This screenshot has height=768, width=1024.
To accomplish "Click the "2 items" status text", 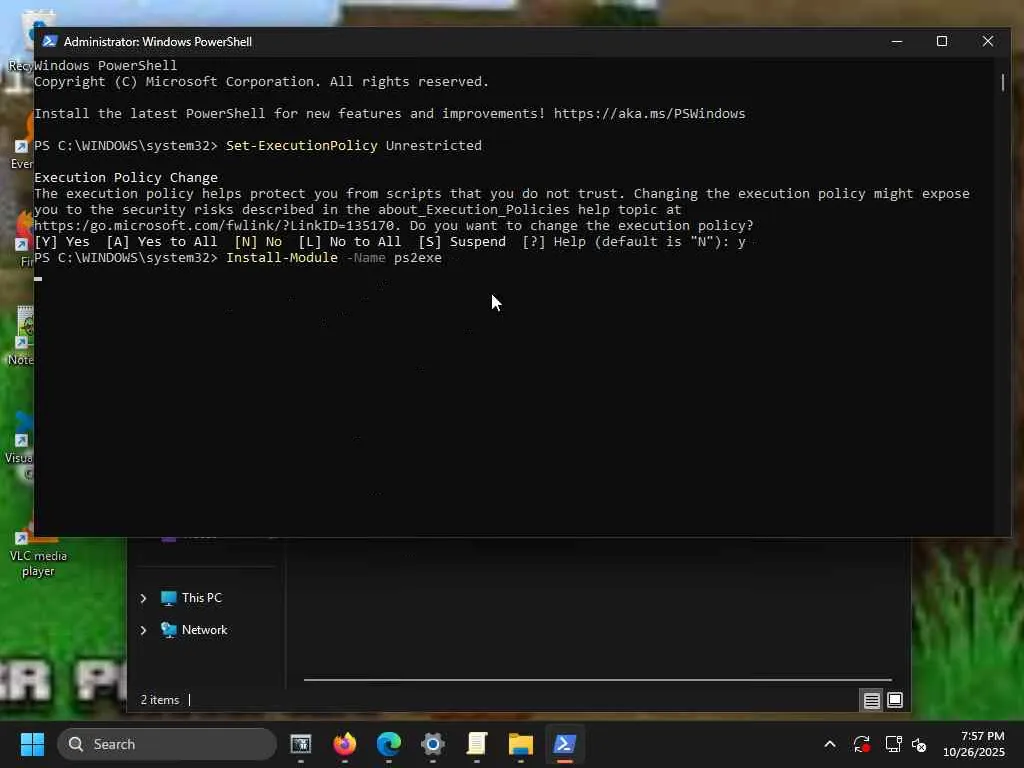I will (159, 699).
